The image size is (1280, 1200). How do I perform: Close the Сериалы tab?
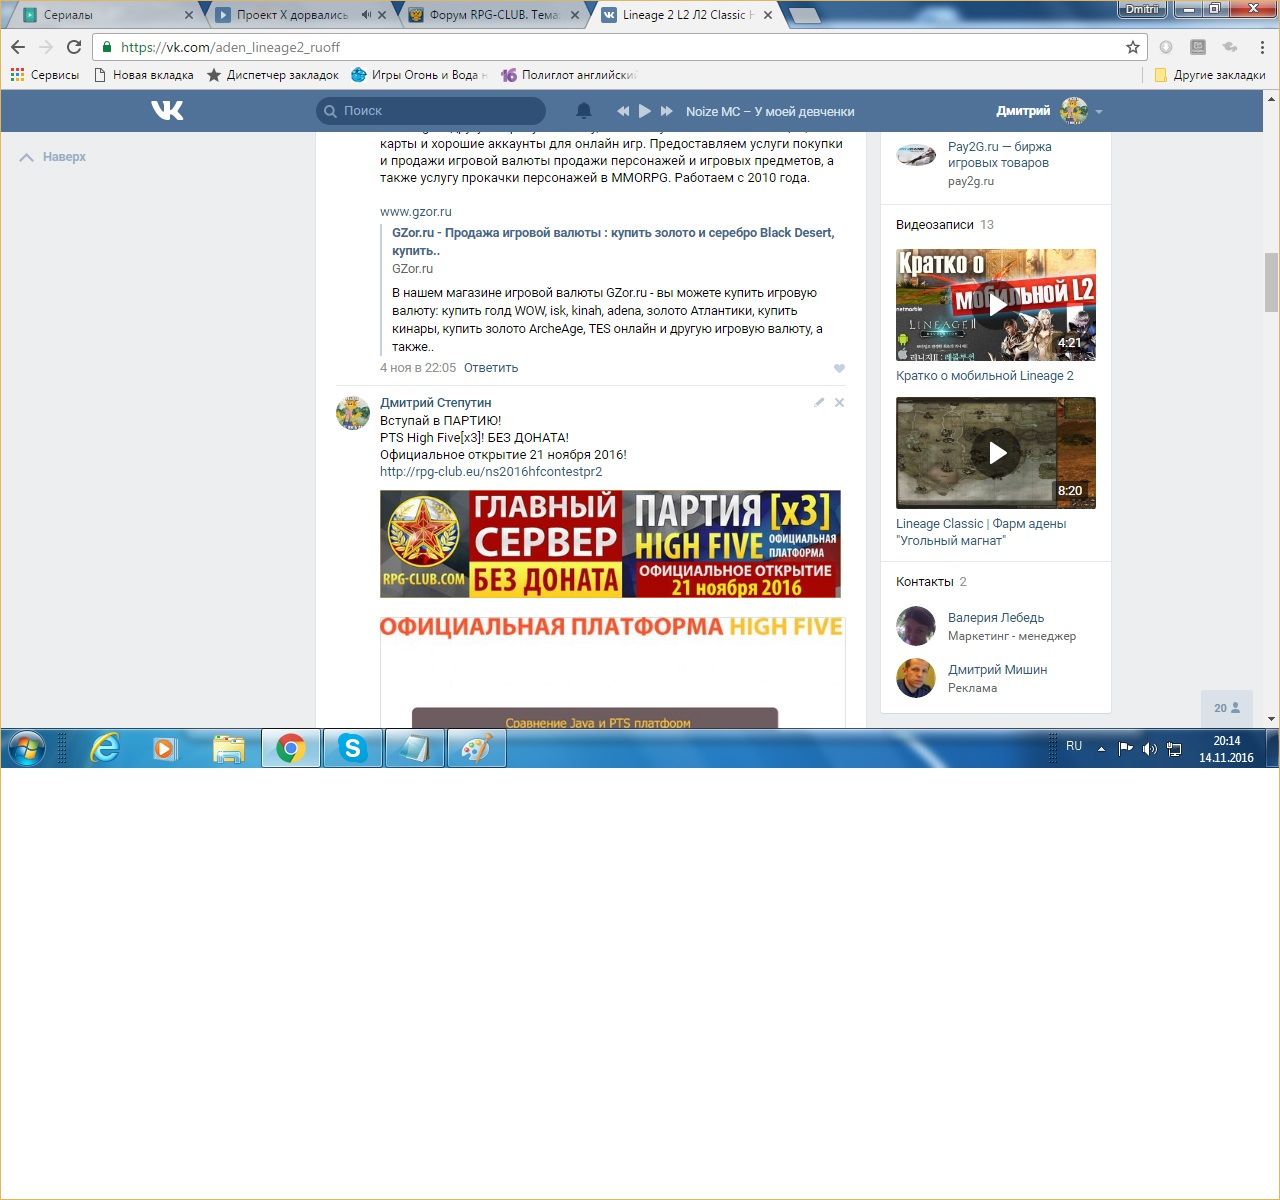coord(189,15)
